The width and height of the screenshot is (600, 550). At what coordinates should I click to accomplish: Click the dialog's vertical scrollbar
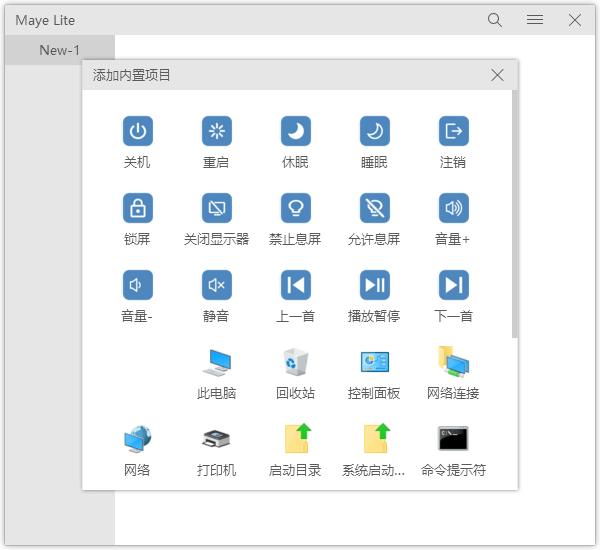pyautogui.click(x=514, y=215)
